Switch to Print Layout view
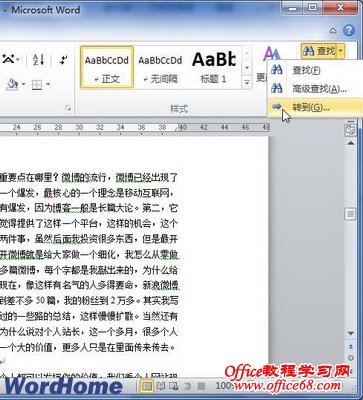This screenshot has width=363, height=400. 147,387
